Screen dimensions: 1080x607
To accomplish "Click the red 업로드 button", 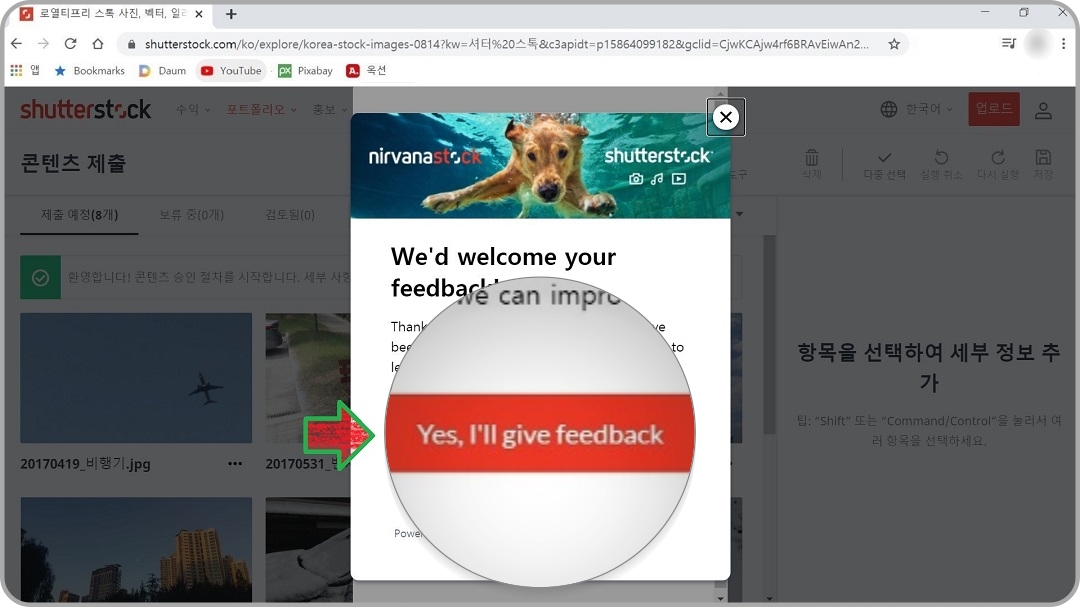I will point(994,109).
